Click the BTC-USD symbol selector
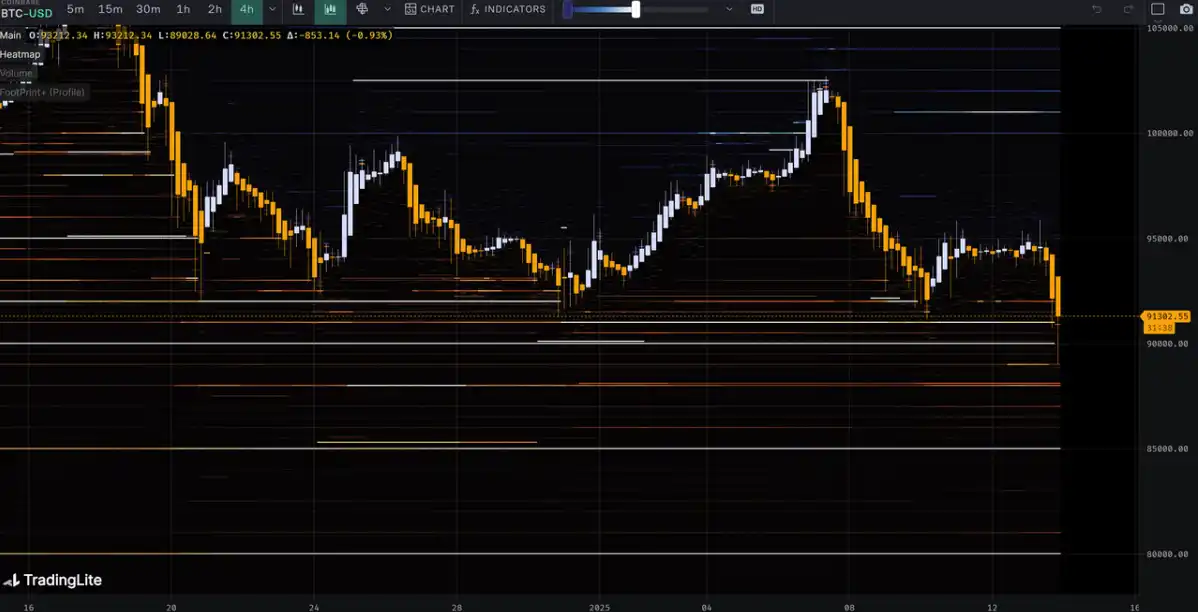Screen dimensions: 1198x612 (x=27, y=13)
